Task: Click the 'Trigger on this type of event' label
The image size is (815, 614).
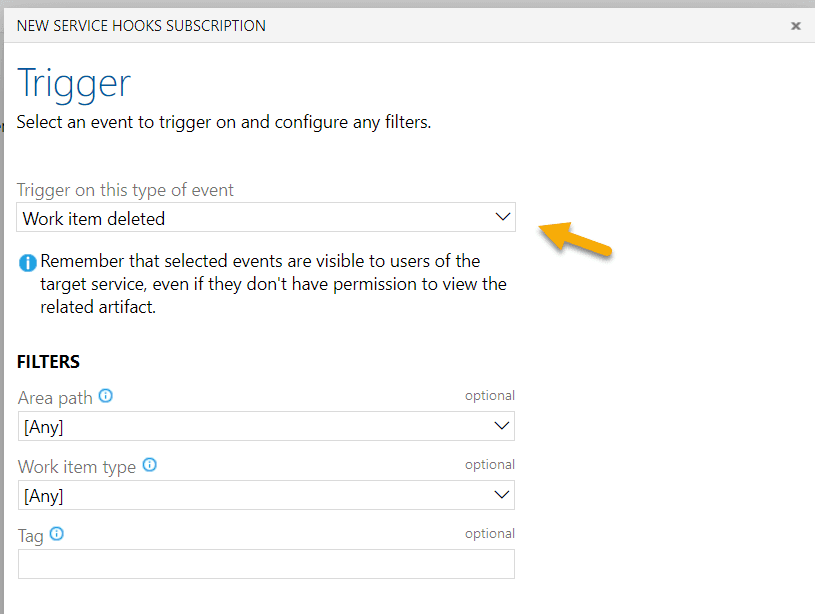Action: pos(125,190)
